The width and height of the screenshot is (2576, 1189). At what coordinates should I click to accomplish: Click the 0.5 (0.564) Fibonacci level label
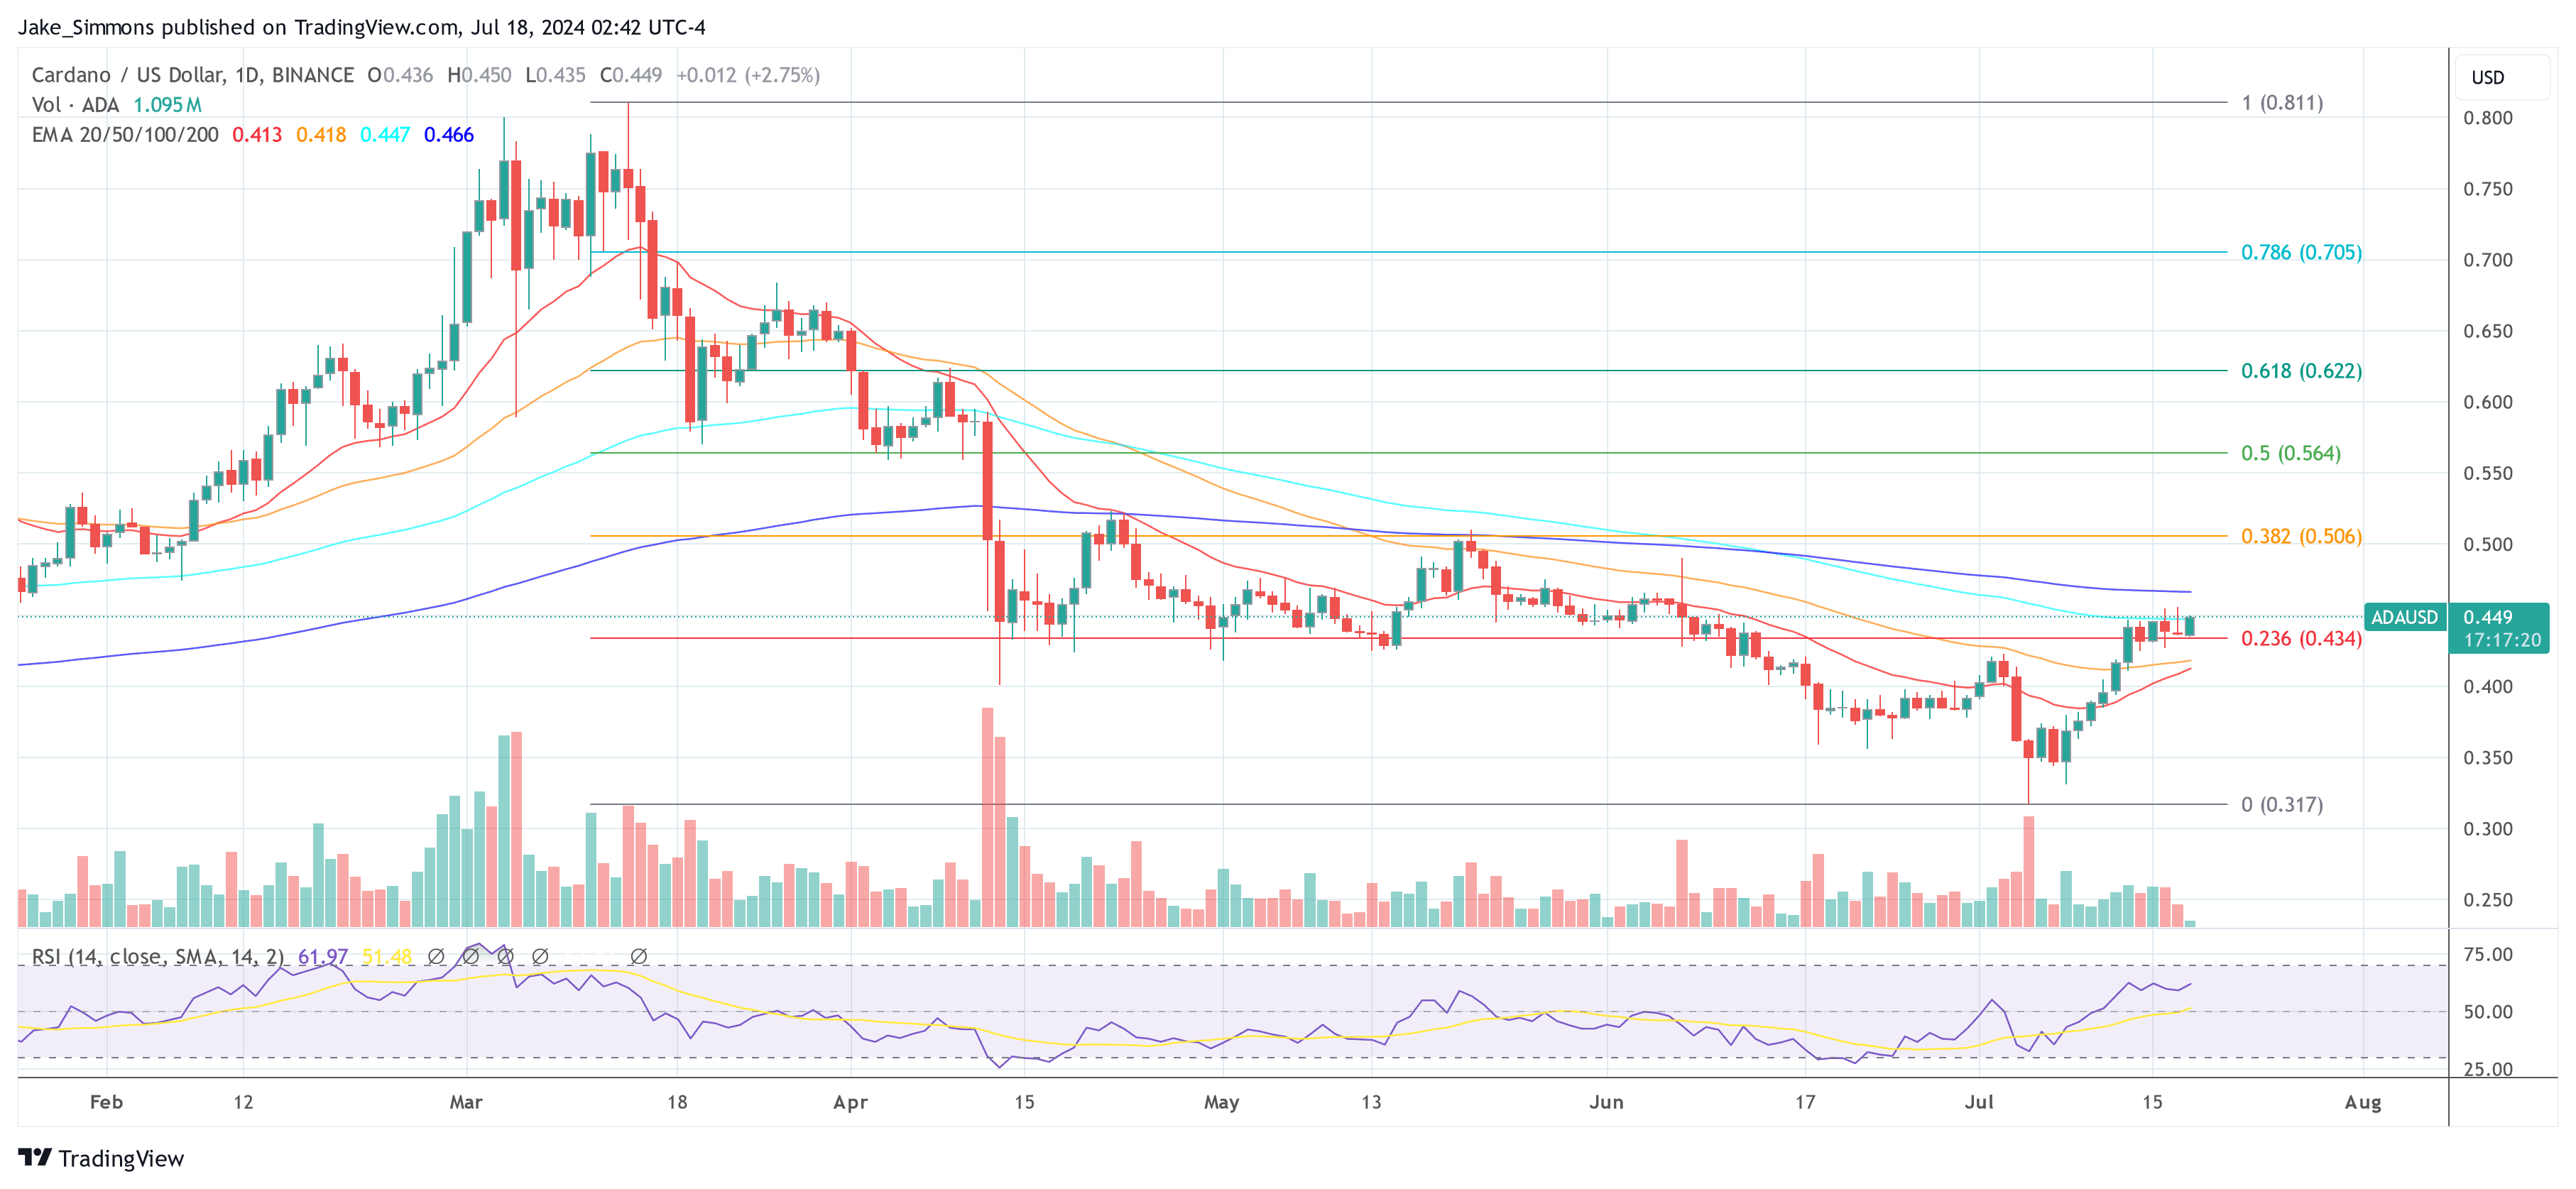click(2290, 454)
